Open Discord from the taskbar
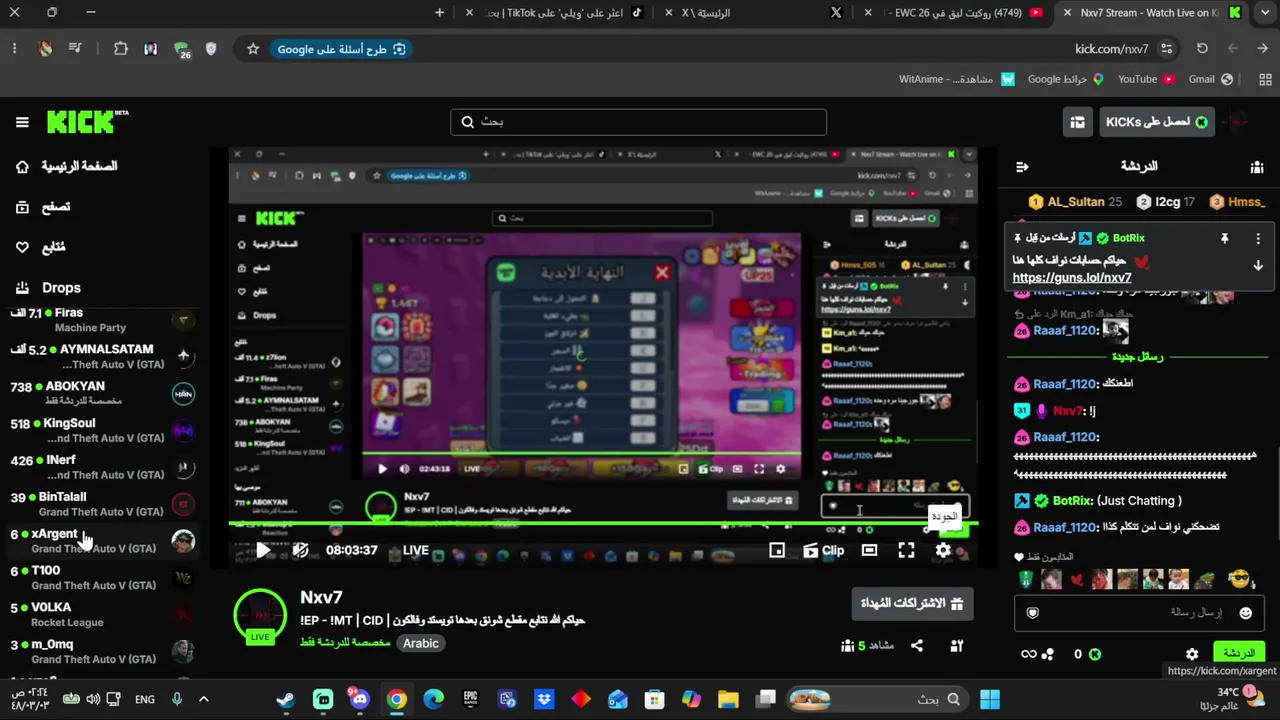The image size is (1280, 720). (x=359, y=700)
